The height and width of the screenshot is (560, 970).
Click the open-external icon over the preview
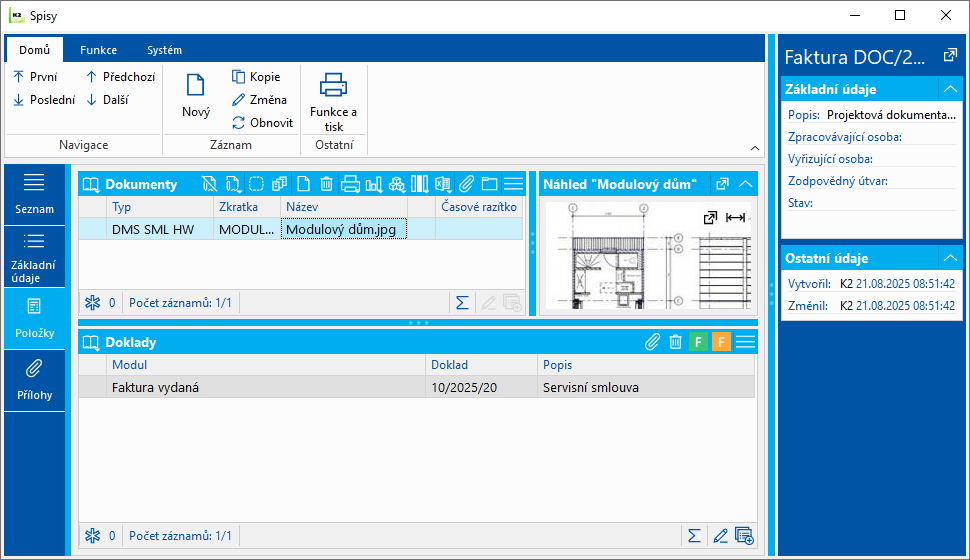(710, 218)
